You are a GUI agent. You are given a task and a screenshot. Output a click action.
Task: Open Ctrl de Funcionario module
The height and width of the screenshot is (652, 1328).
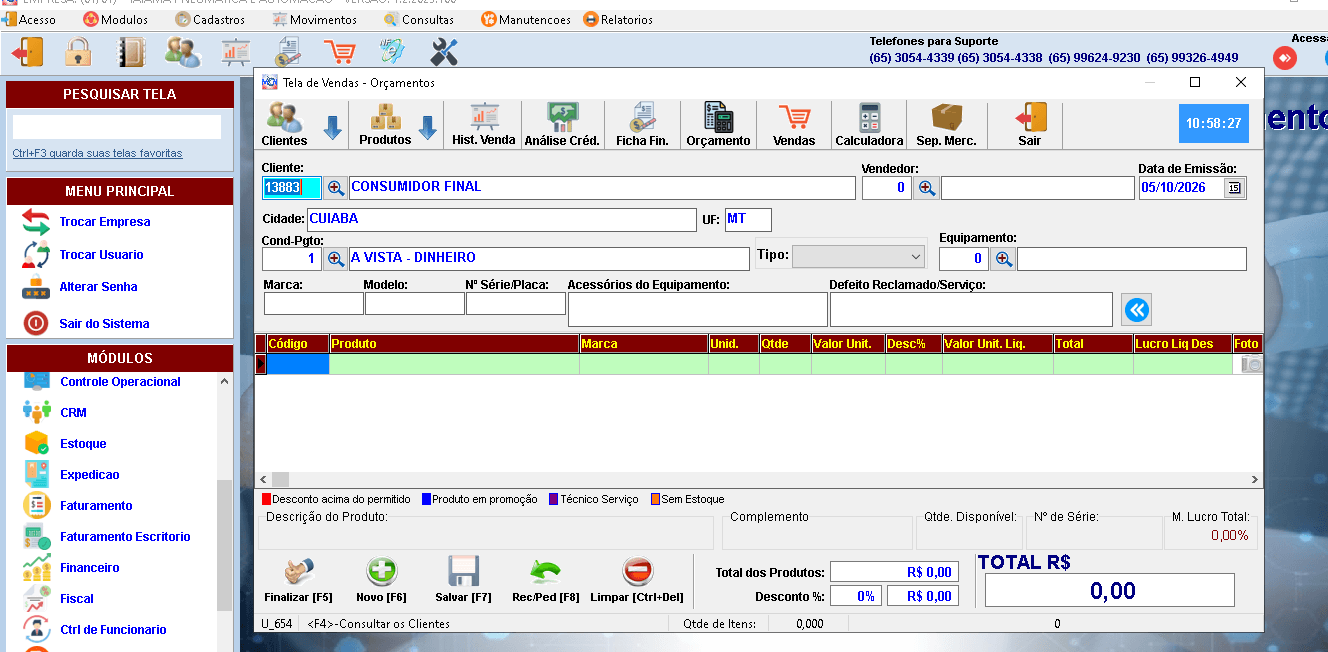click(x=113, y=629)
